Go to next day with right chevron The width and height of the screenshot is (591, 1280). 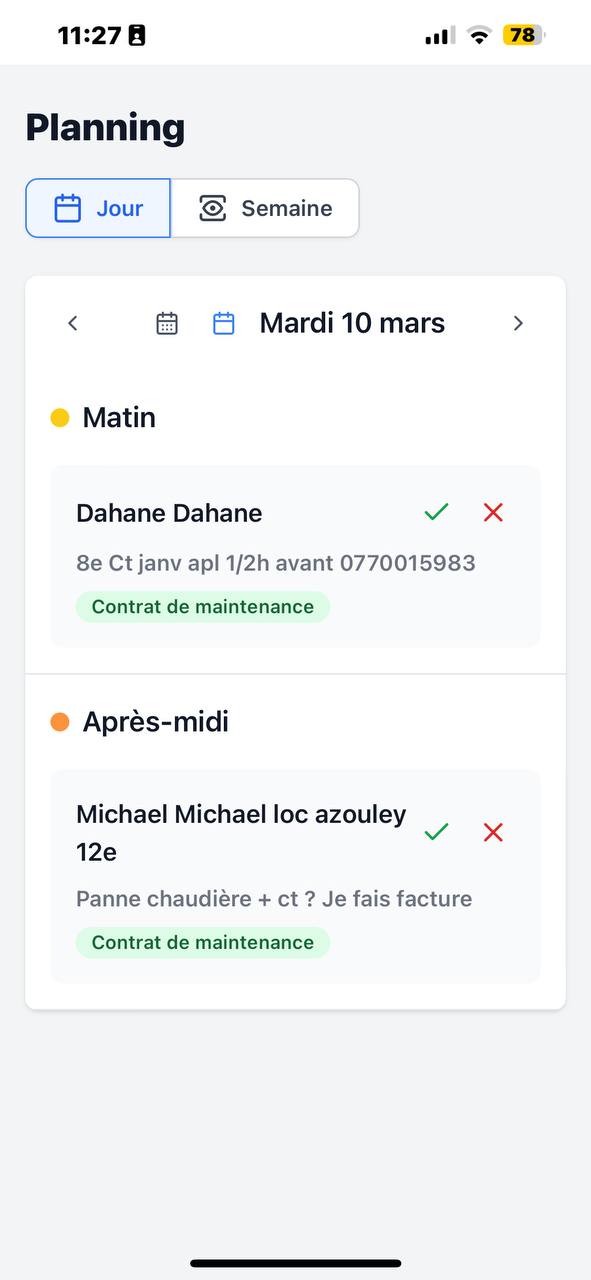click(518, 322)
